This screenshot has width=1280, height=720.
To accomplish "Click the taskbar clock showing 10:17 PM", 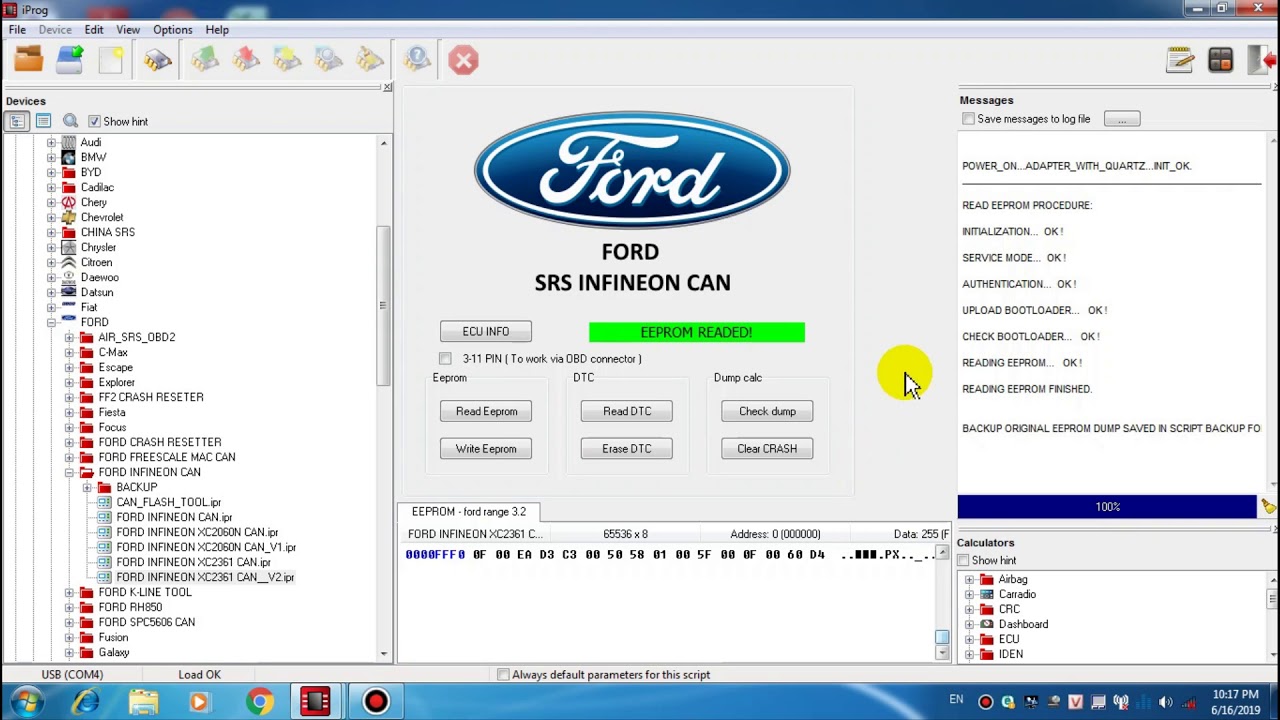I will pyautogui.click(x=1235, y=702).
